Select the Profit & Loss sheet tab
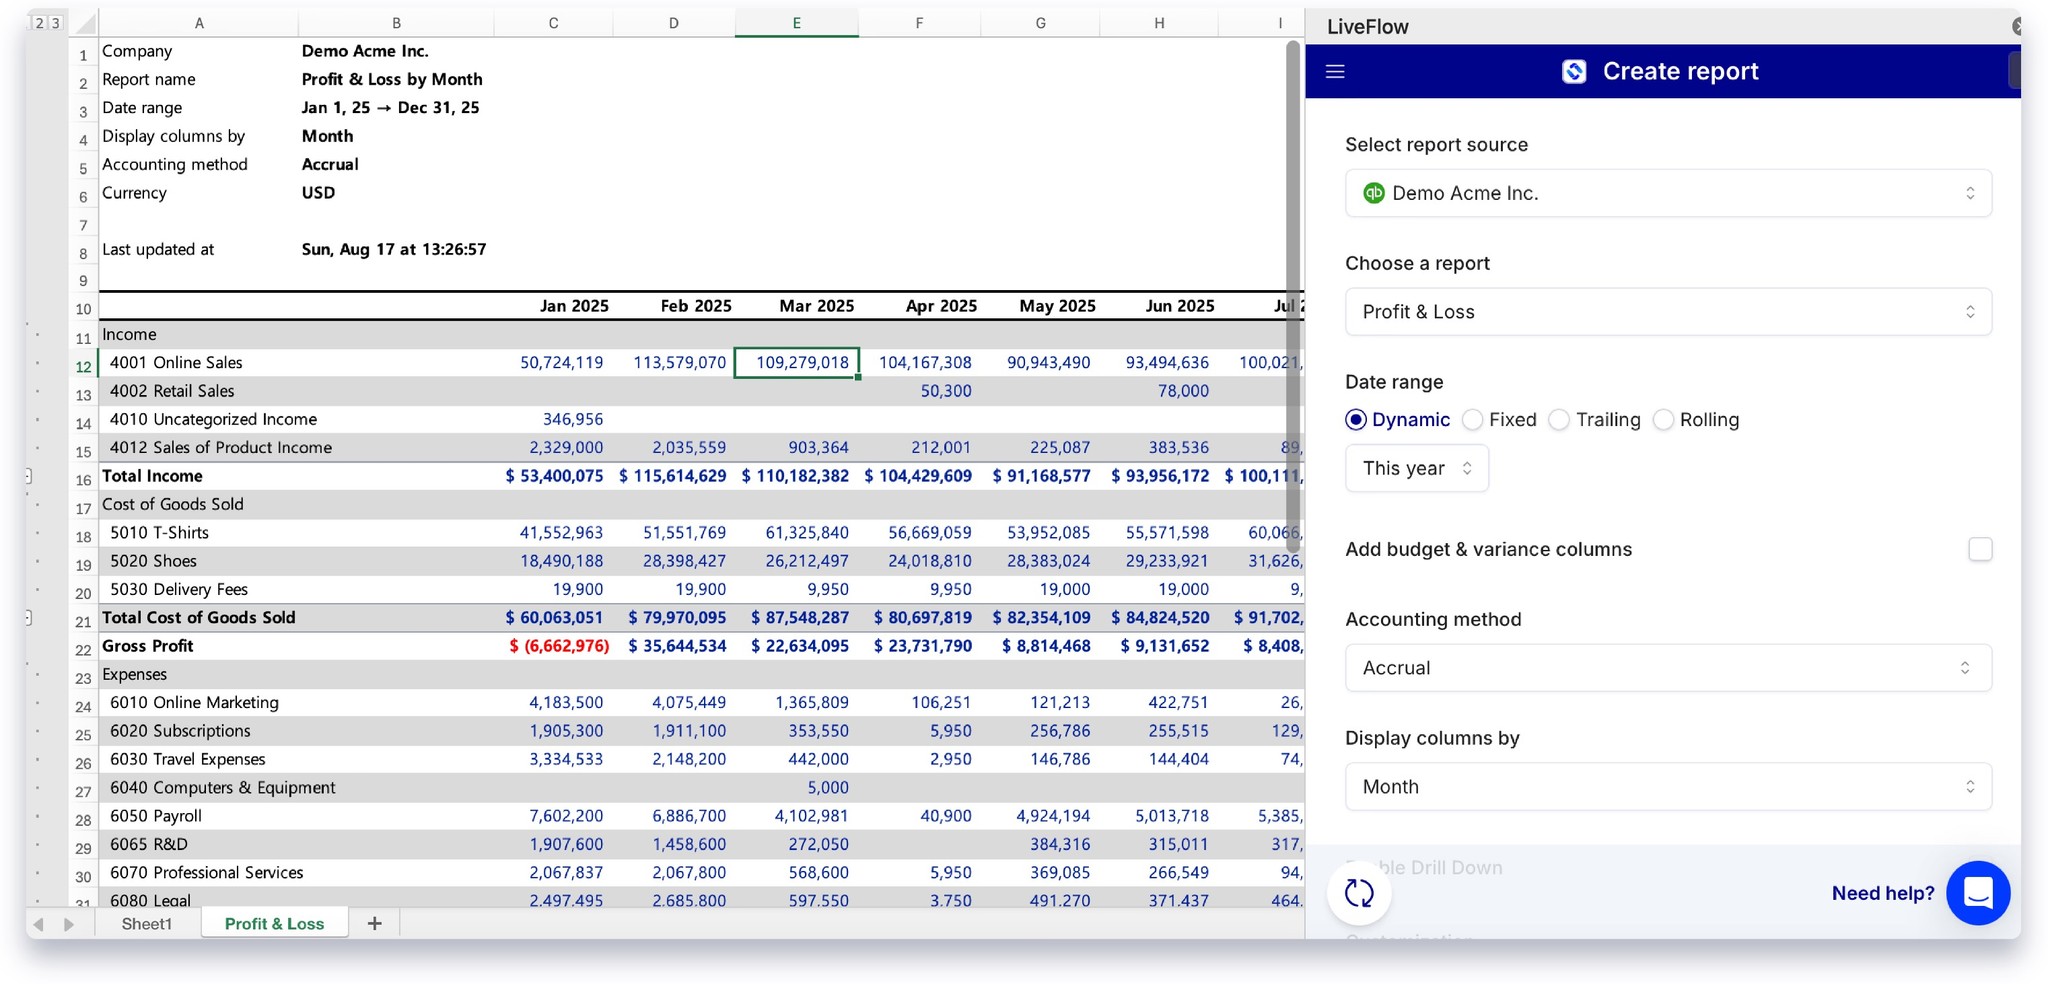Image resolution: width=2048 pixels, height=984 pixels. (x=274, y=923)
